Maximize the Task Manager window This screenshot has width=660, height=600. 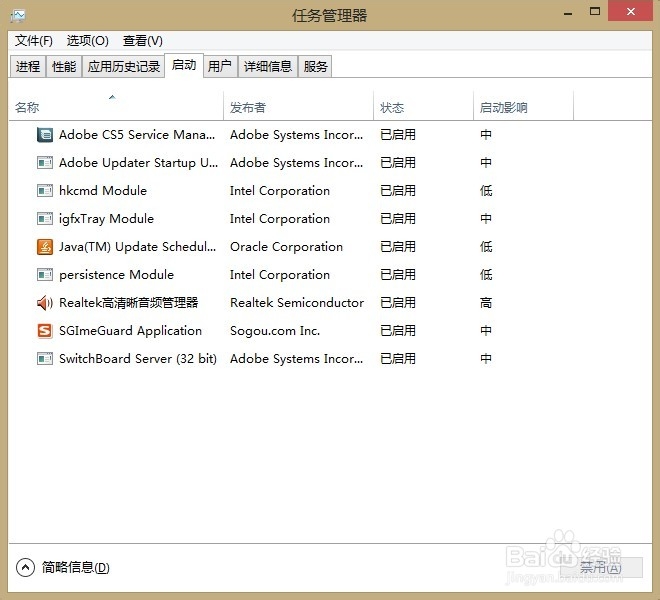pyautogui.click(x=595, y=12)
